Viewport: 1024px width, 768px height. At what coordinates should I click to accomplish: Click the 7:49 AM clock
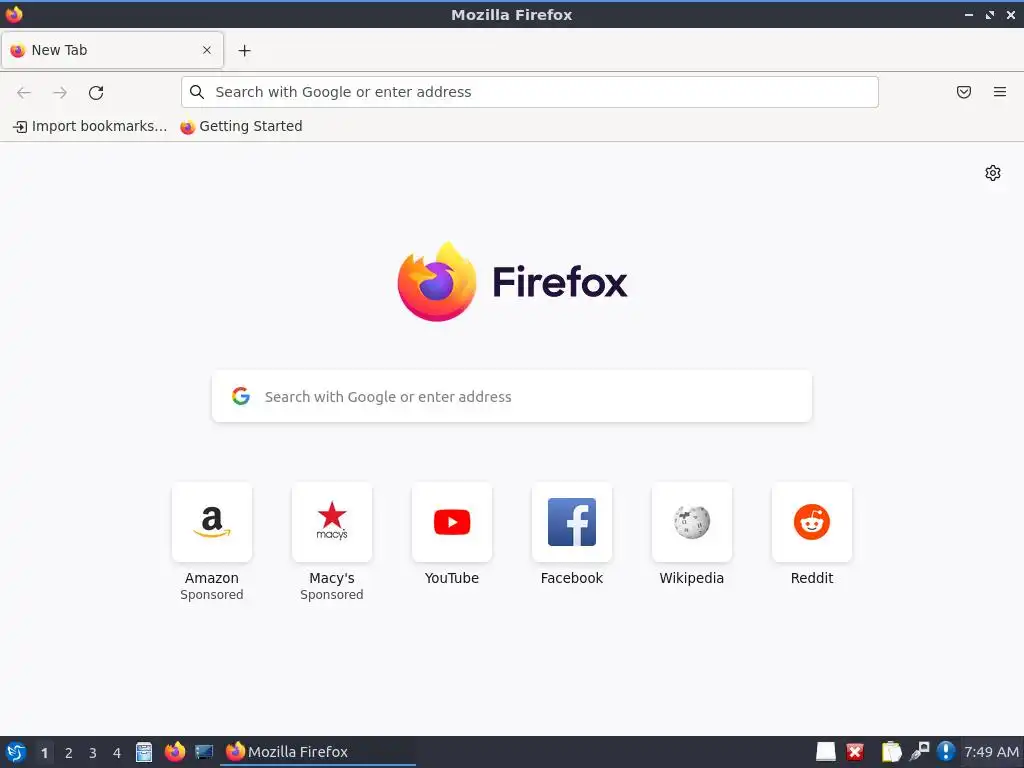991,752
